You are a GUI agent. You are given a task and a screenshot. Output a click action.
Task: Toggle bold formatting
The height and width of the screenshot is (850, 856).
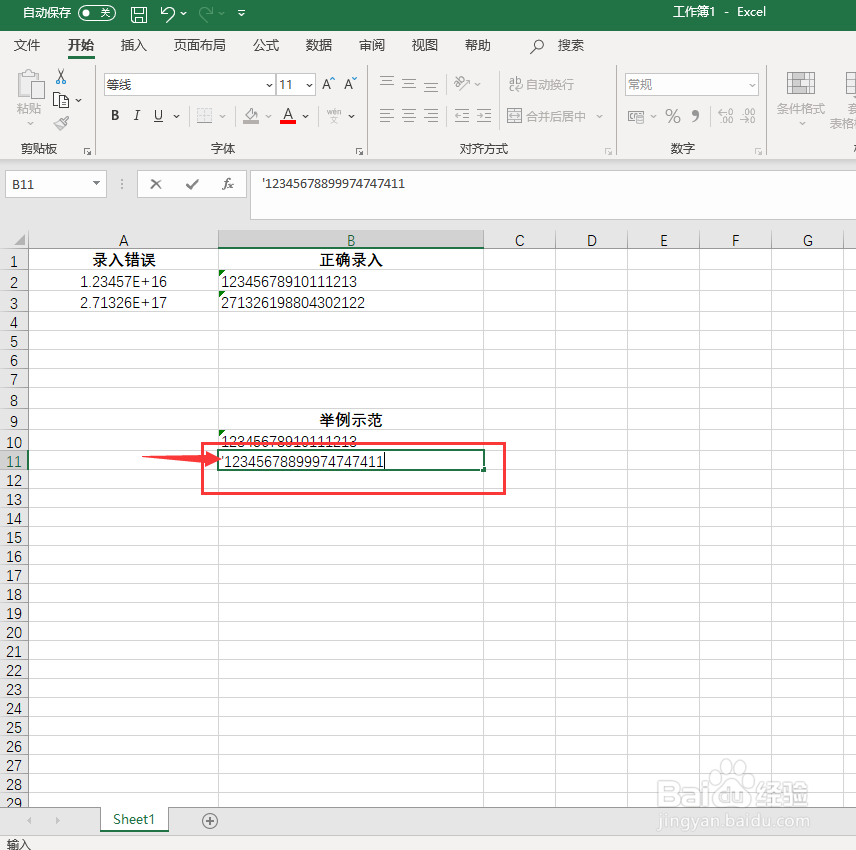(114, 116)
